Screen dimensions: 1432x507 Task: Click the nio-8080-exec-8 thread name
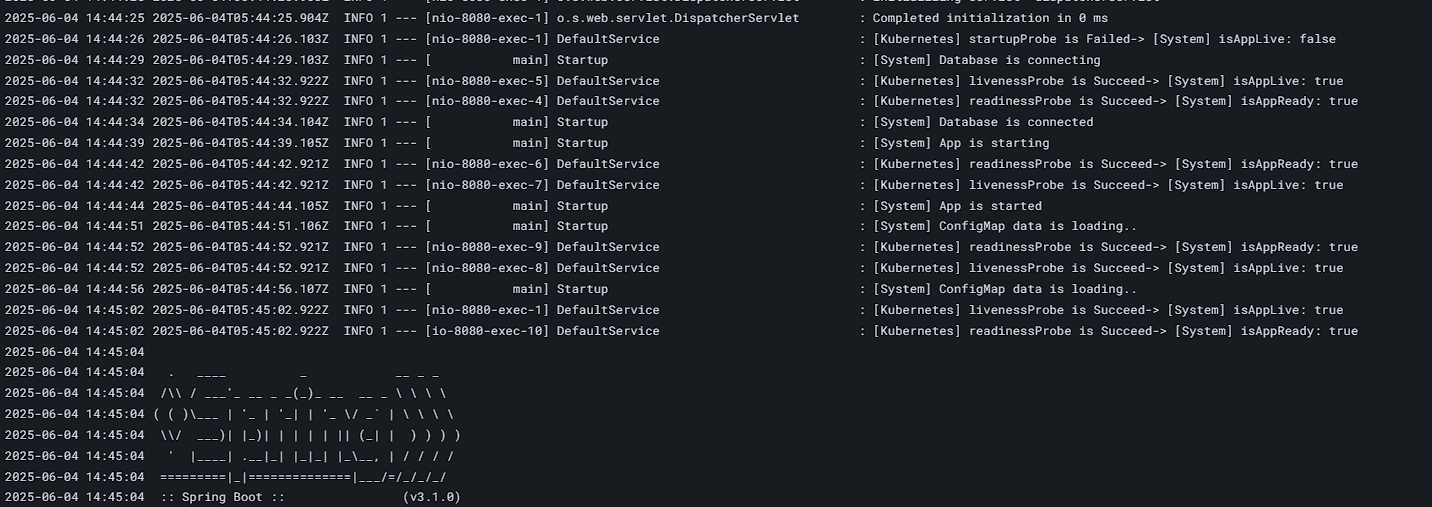pyautogui.click(x=487, y=268)
